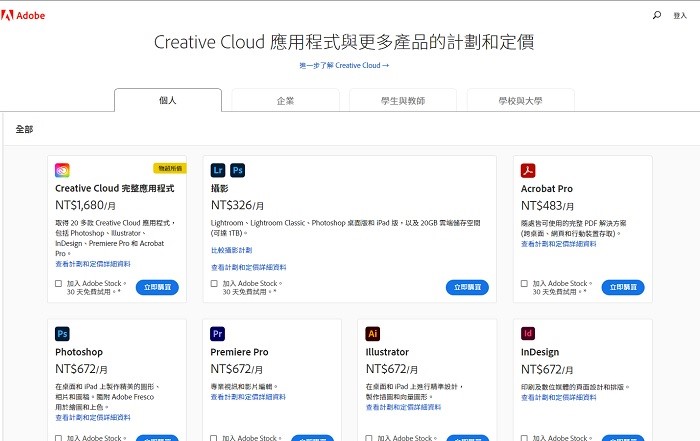The image size is (700, 441).
Task: Click 登入 sign-in link
Action: pyautogui.click(x=680, y=16)
